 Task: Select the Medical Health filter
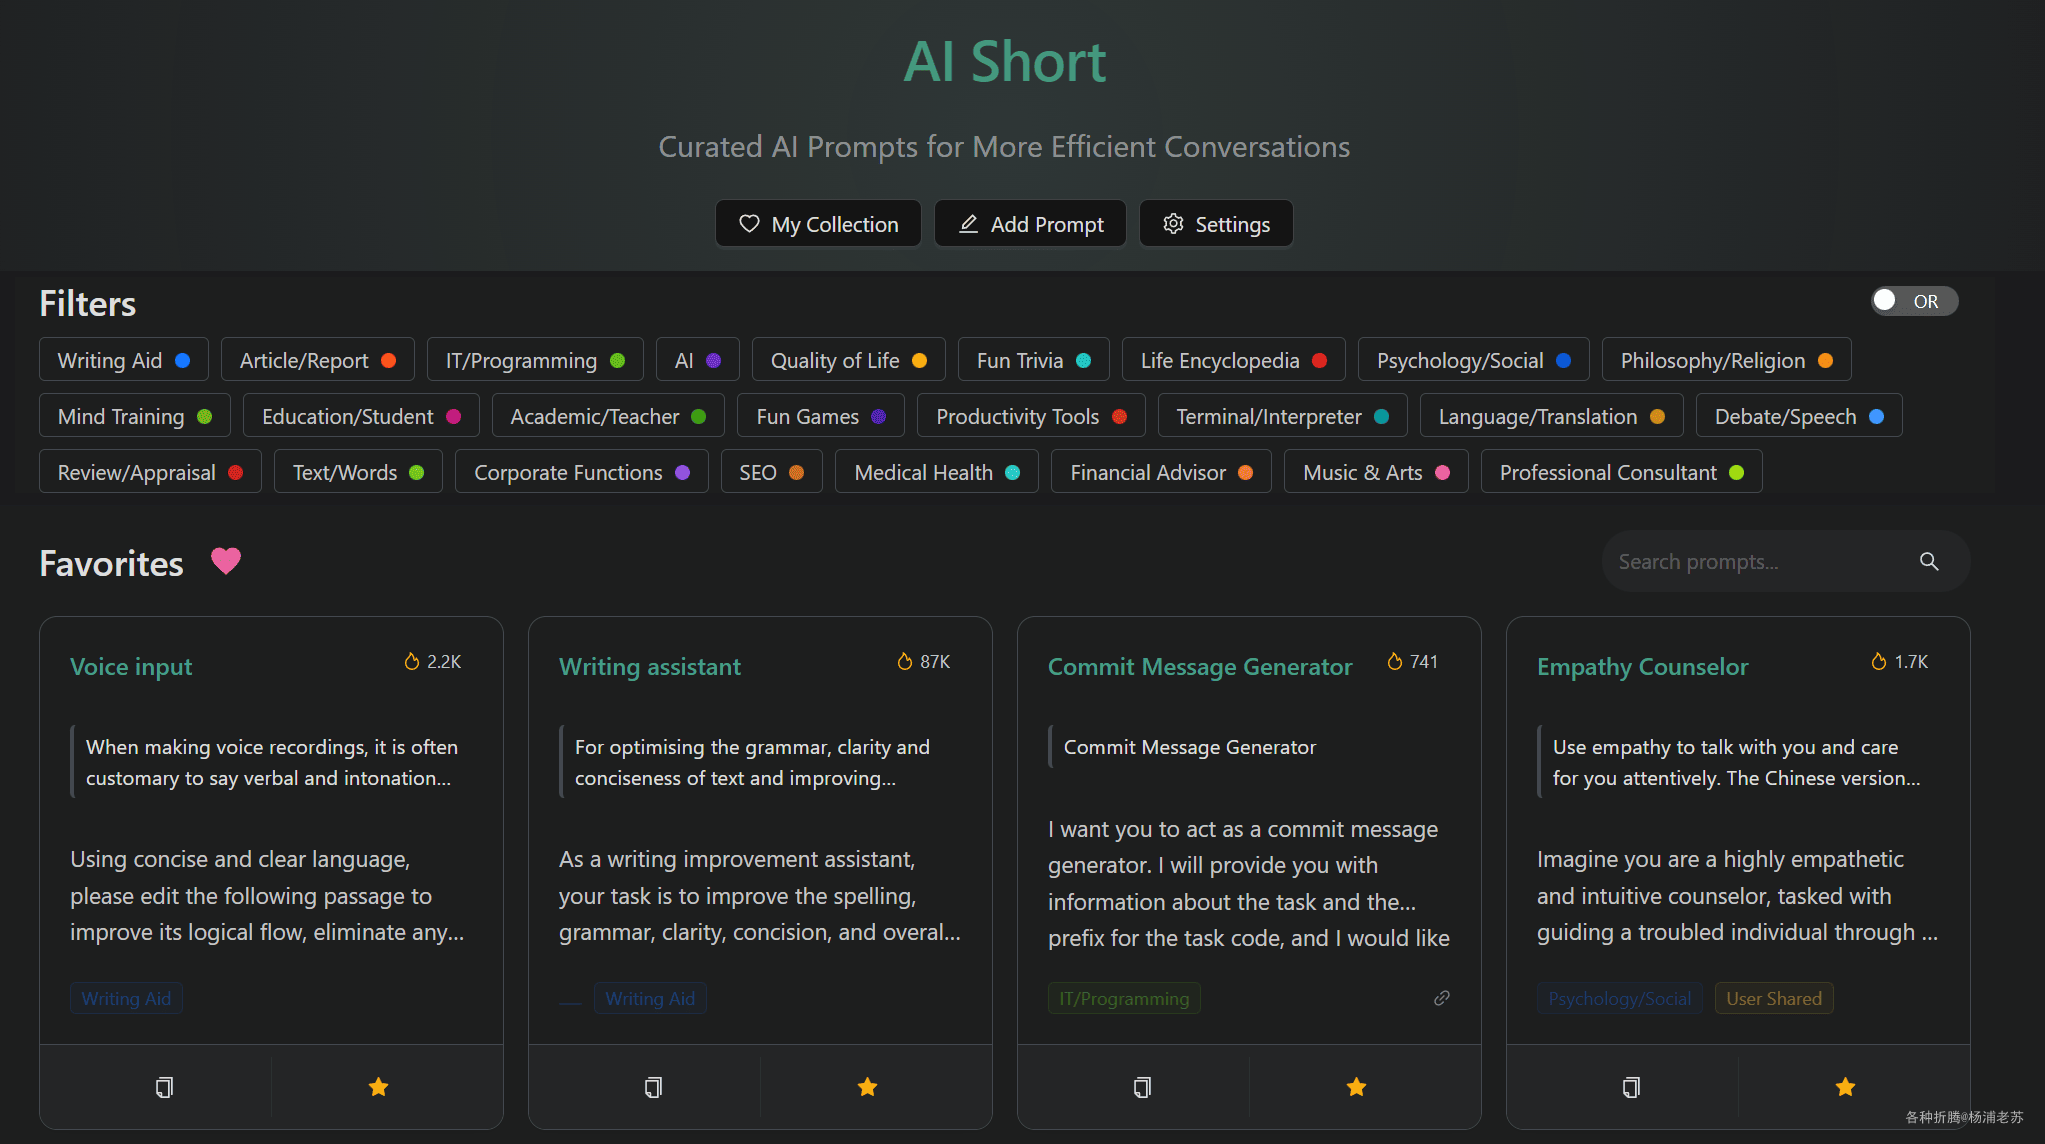[x=936, y=472]
